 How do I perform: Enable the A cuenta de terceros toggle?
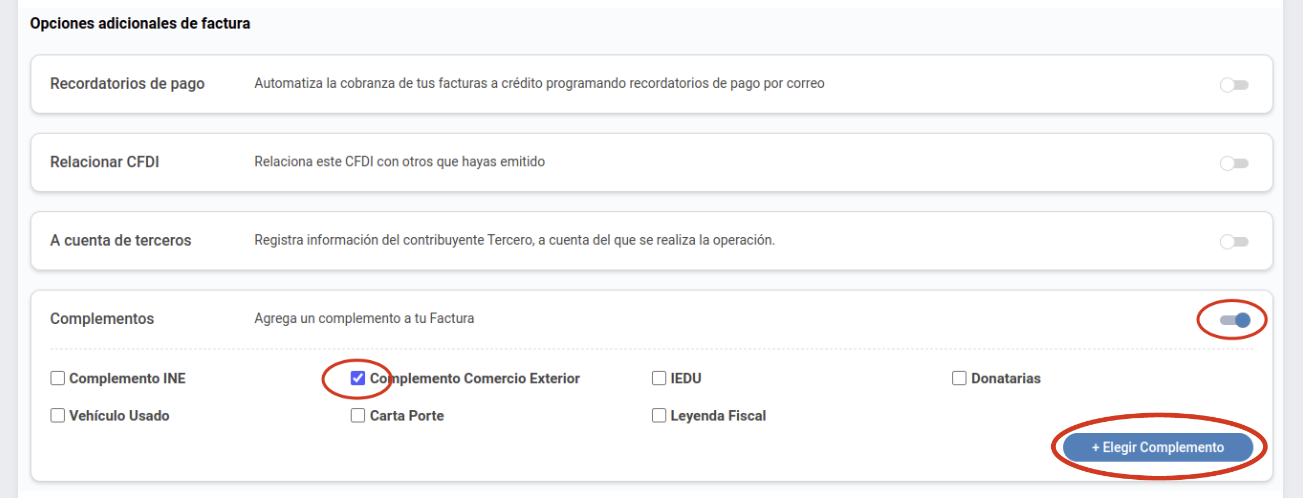click(1234, 241)
